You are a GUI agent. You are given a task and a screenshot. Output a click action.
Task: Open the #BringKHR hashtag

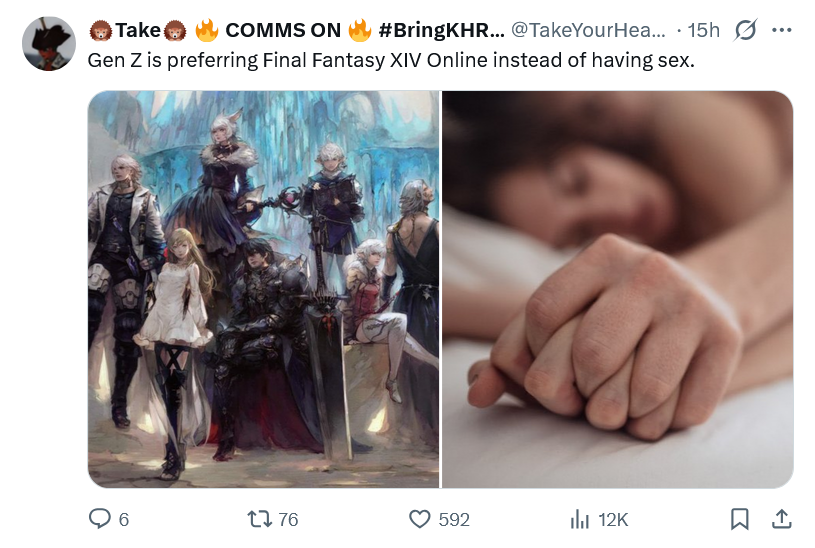pos(441,30)
